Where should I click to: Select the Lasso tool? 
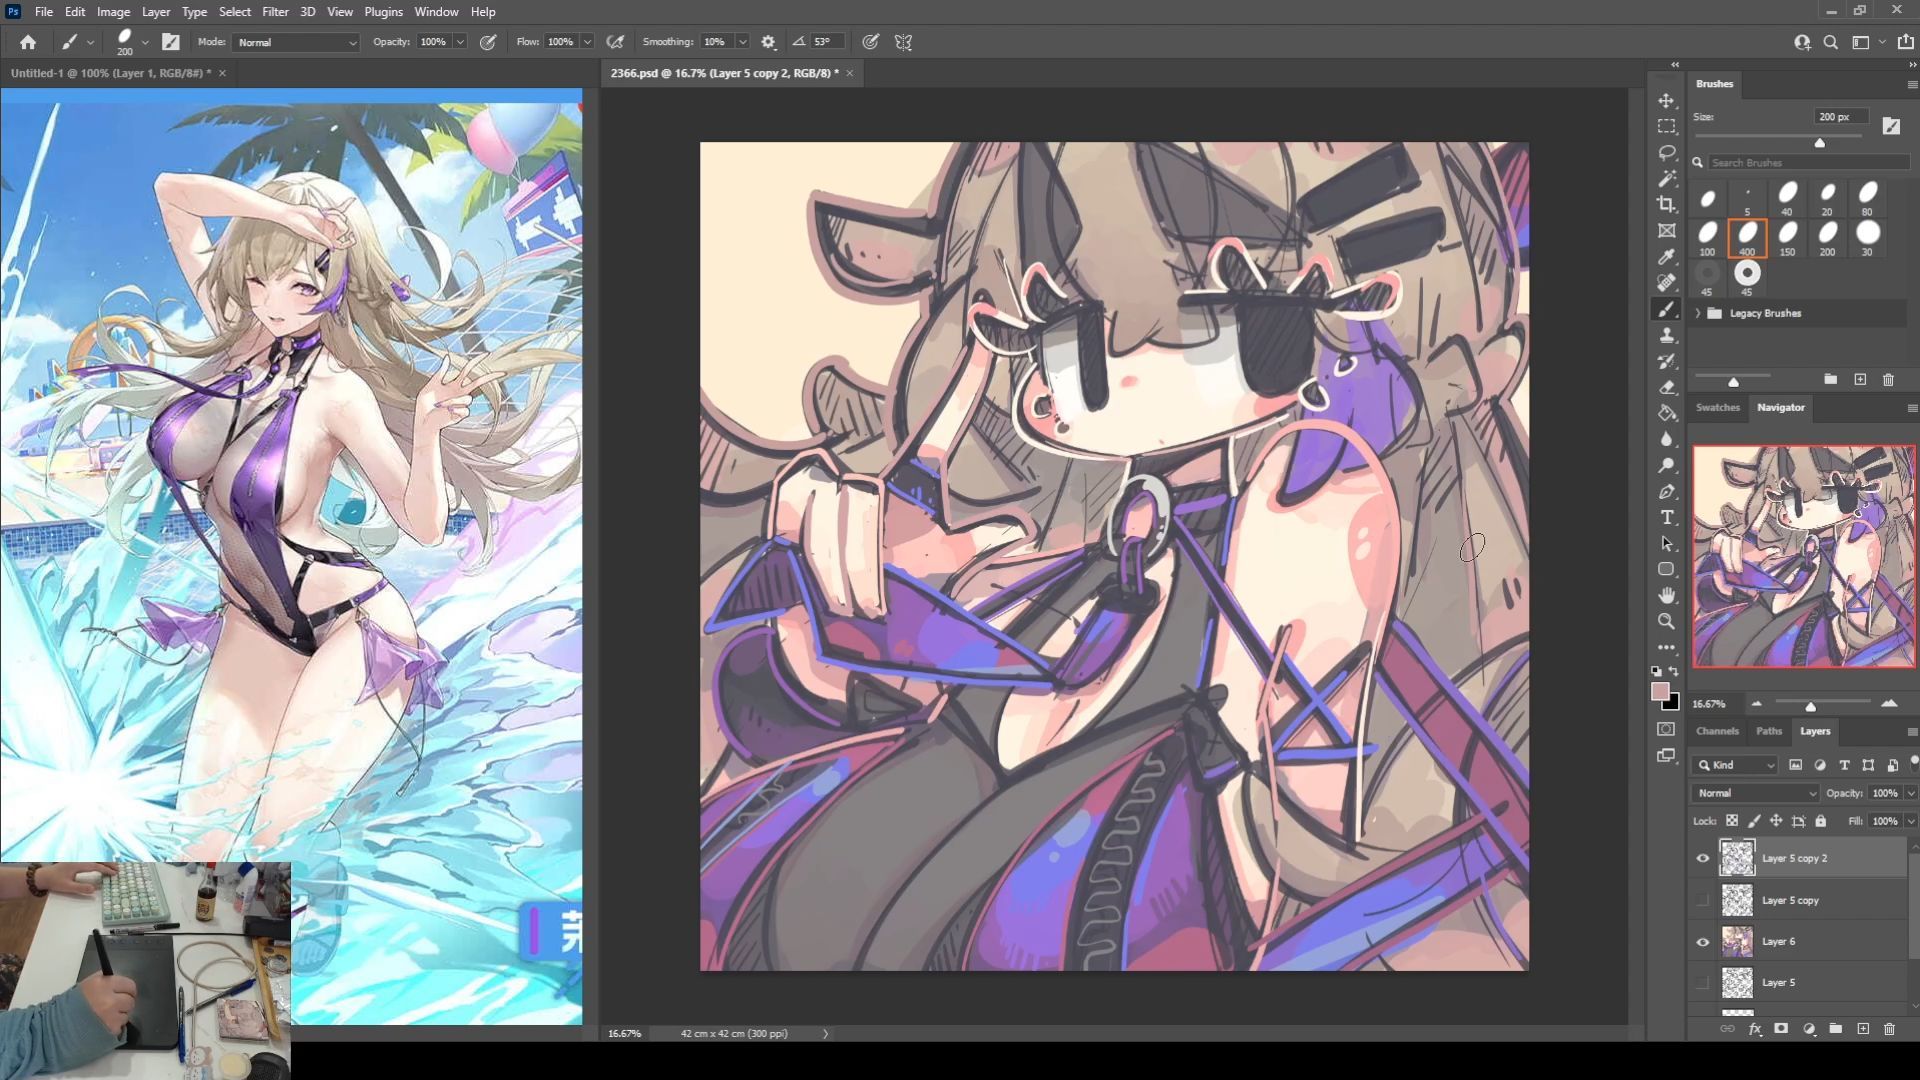tap(1666, 153)
